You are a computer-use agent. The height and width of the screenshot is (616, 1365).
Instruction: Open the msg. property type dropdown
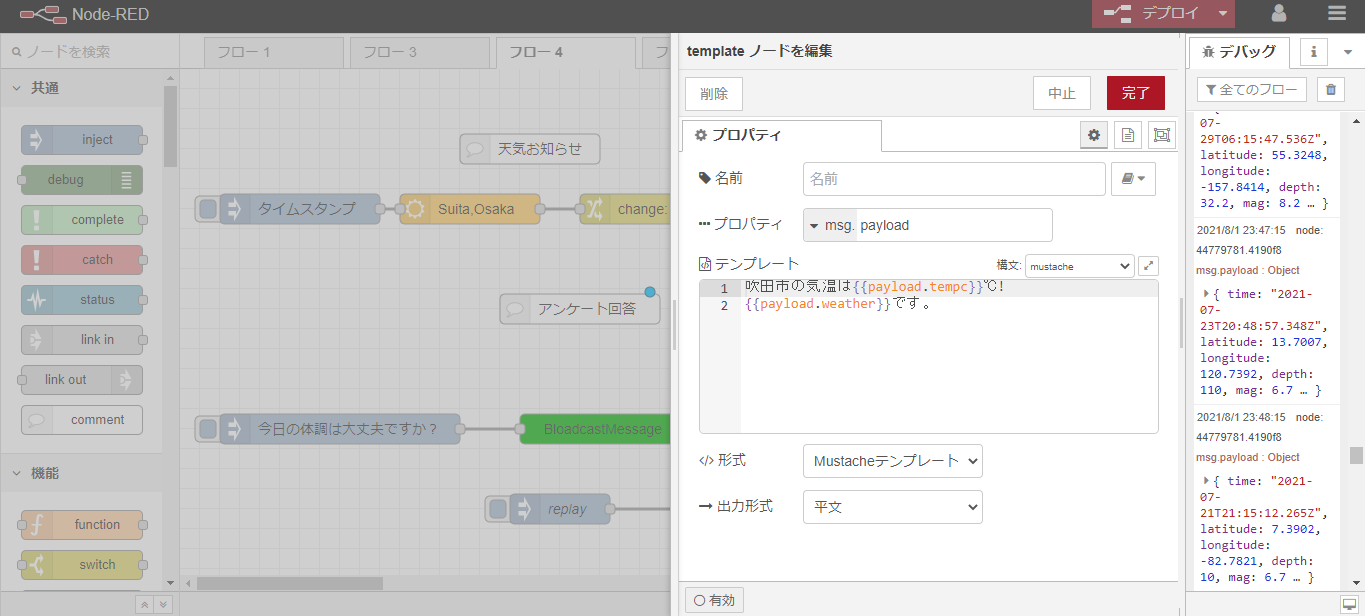point(830,225)
